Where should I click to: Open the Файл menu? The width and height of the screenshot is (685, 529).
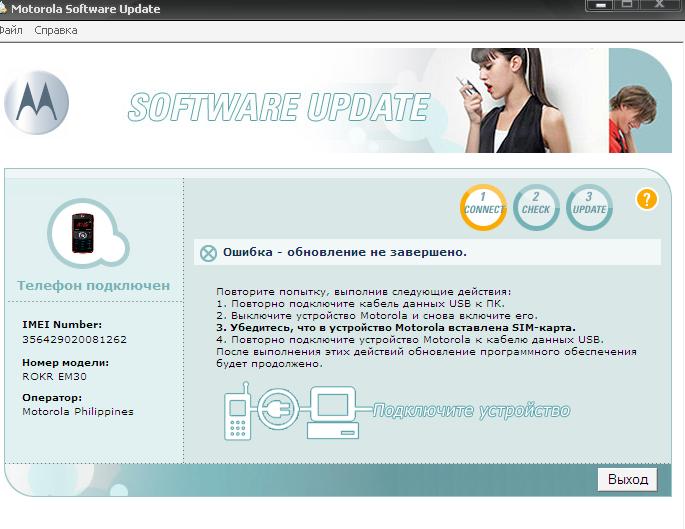[11, 31]
